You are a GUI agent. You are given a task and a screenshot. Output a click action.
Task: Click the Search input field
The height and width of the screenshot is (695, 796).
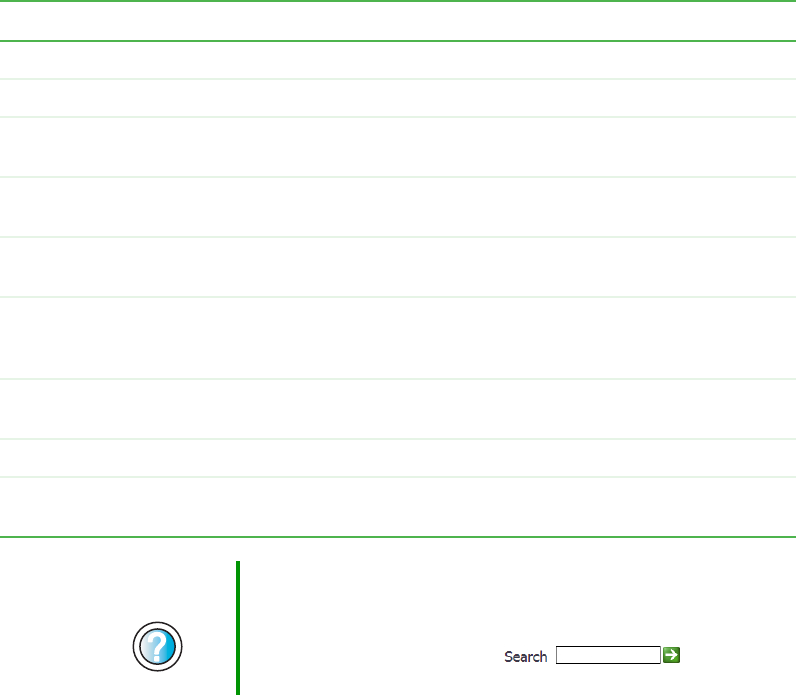click(608, 655)
